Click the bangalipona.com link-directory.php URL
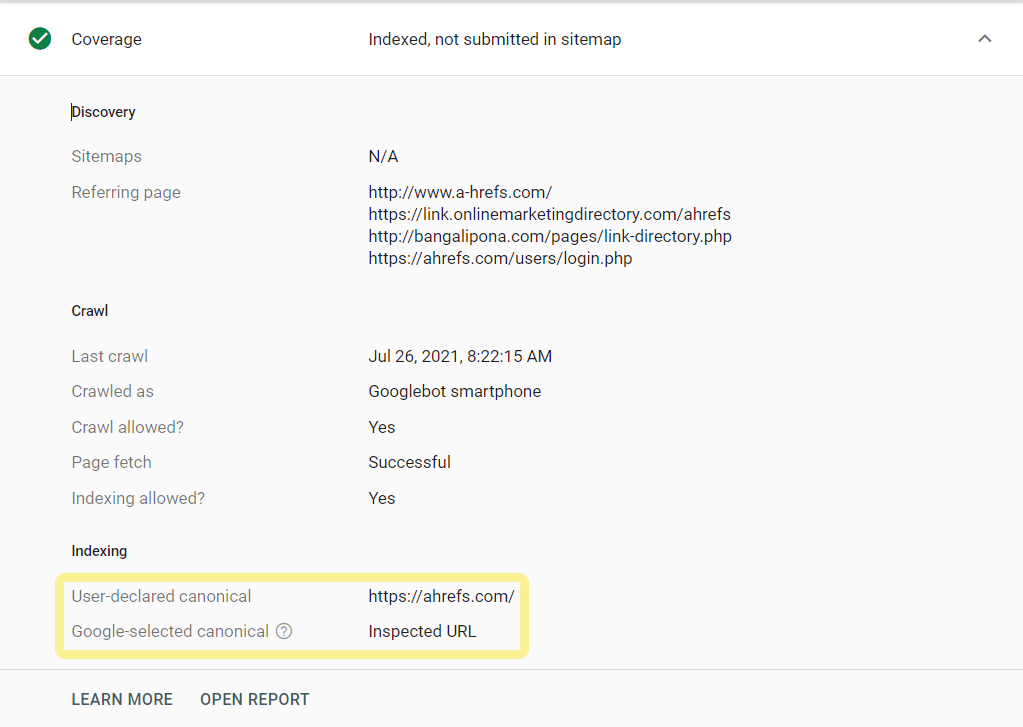This screenshot has width=1023, height=727. click(x=550, y=236)
